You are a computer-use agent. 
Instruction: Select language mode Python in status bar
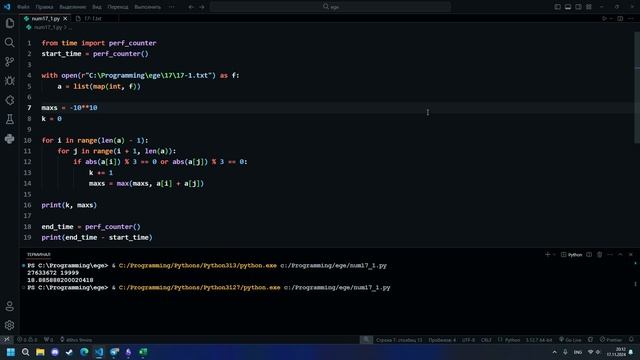(509, 340)
